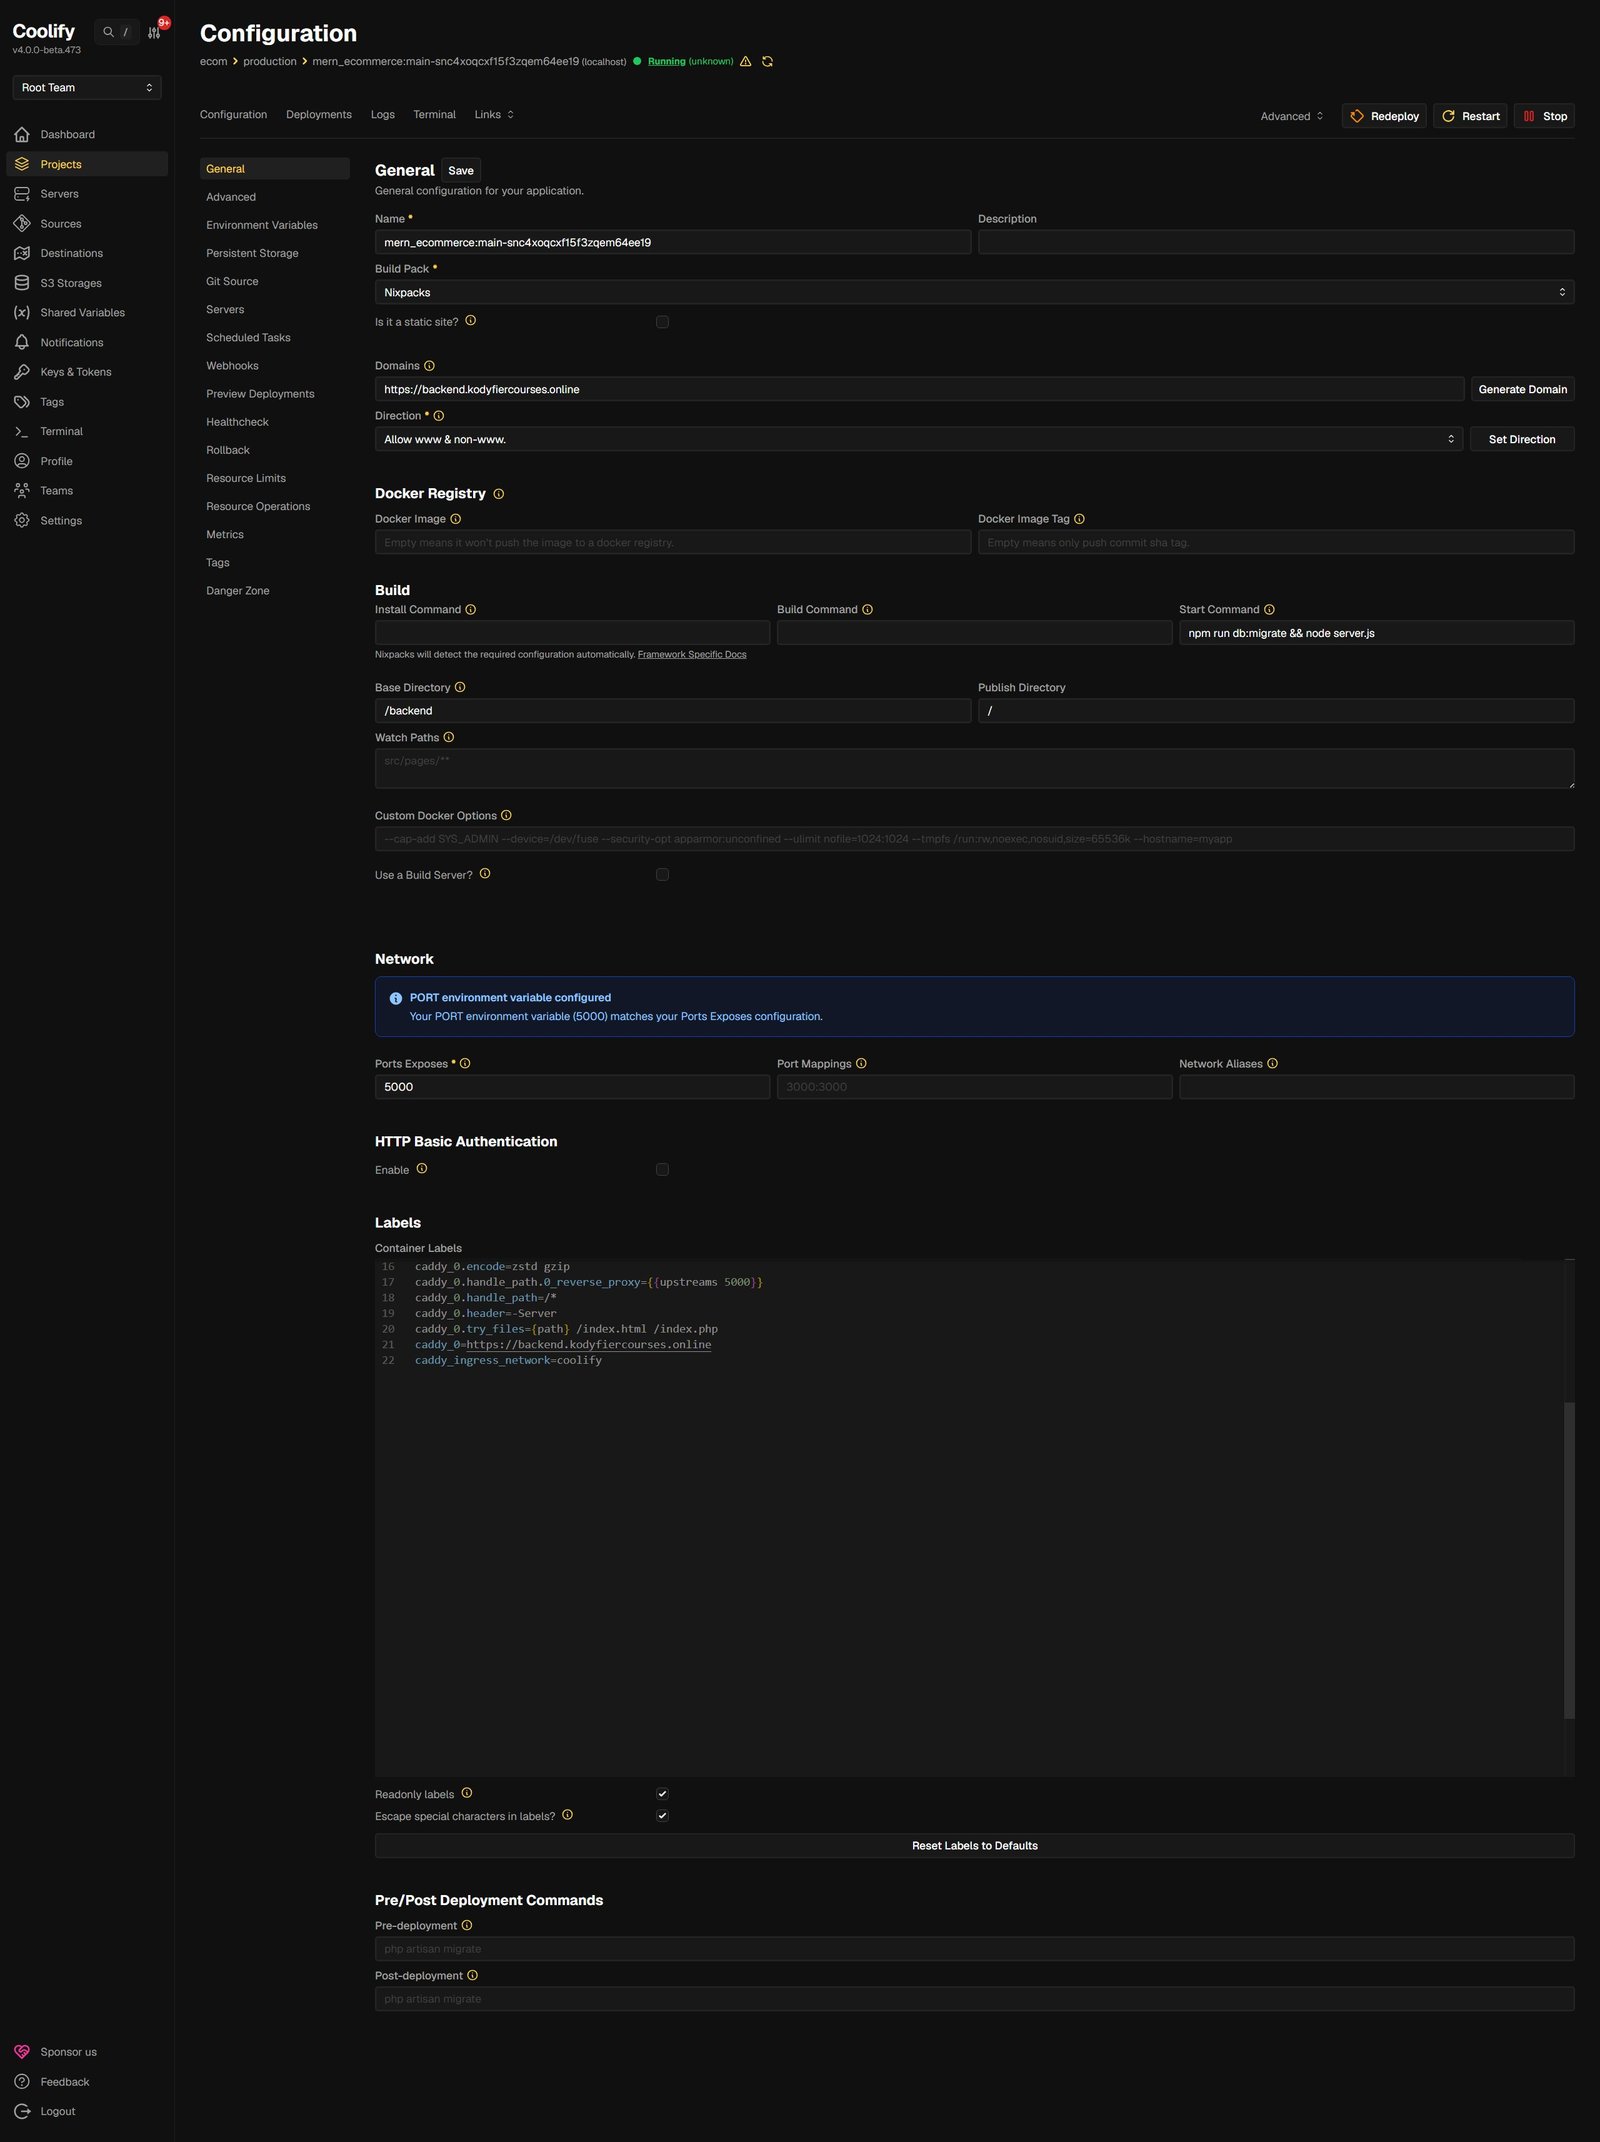Click the Set Direction button
Image resolution: width=1600 pixels, height=2142 pixels.
point(1522,439)
